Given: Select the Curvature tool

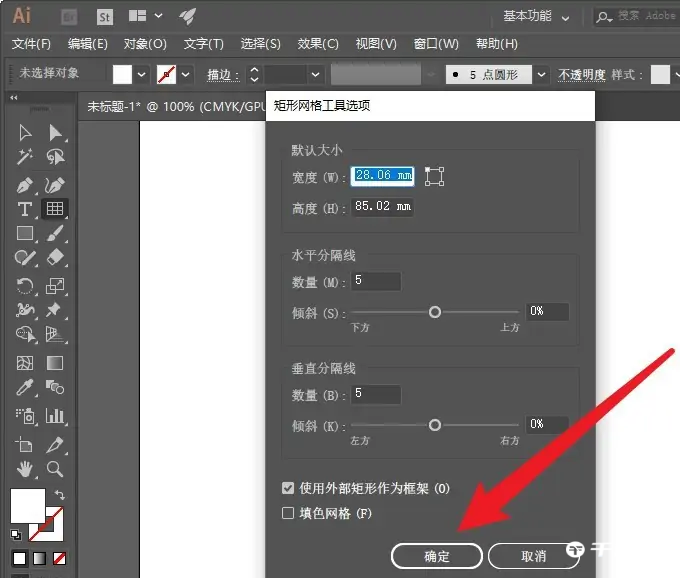Looking at the screenshot, I should (x=55, y=185).
